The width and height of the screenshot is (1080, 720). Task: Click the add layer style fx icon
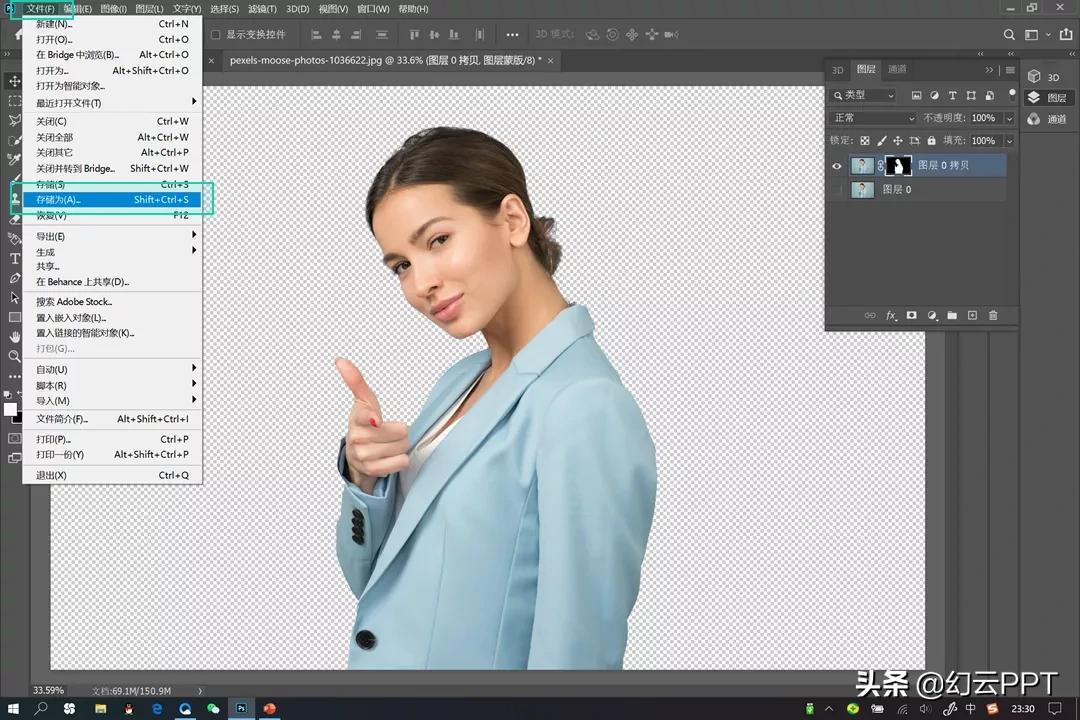coord(891,316)
